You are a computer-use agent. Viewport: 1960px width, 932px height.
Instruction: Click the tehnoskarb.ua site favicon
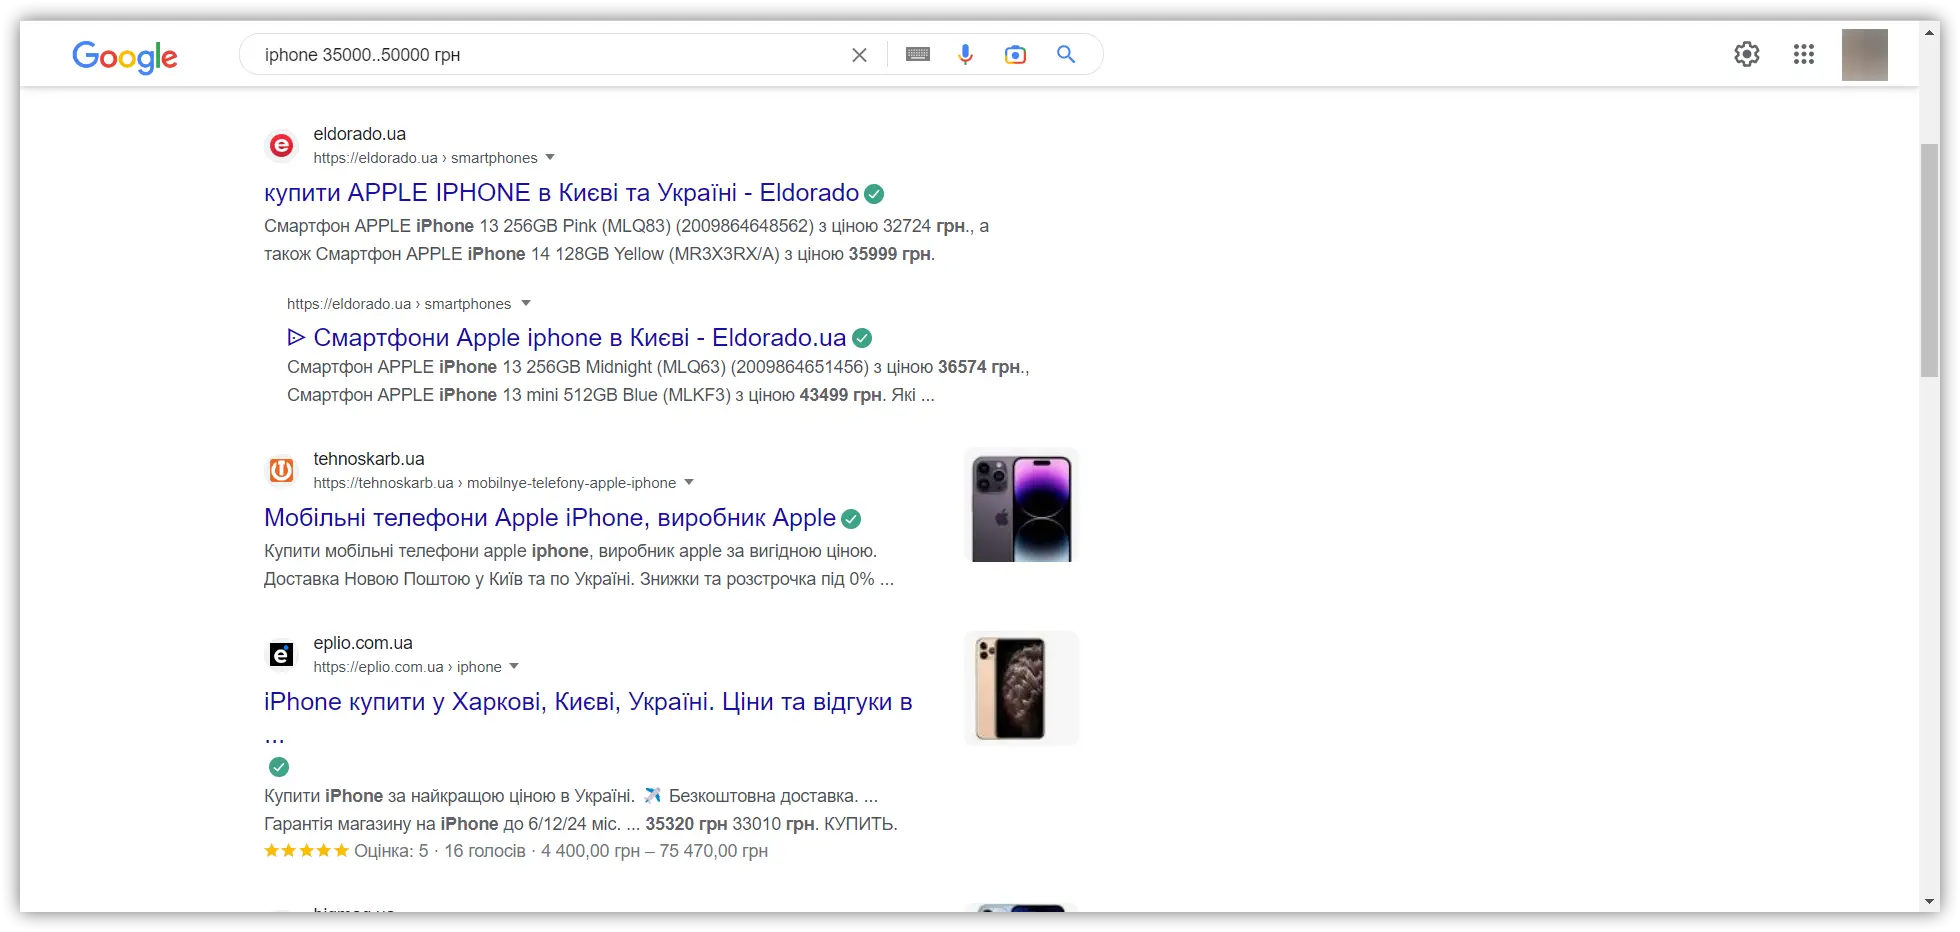(x=282, y=470)
